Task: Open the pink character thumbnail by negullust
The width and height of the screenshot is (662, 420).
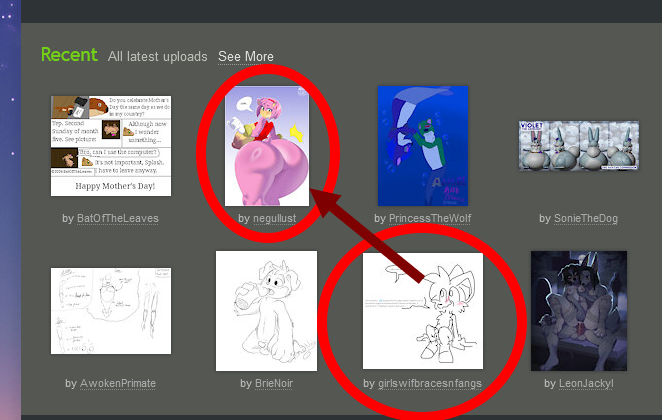Action: click(x=267, y=146)
